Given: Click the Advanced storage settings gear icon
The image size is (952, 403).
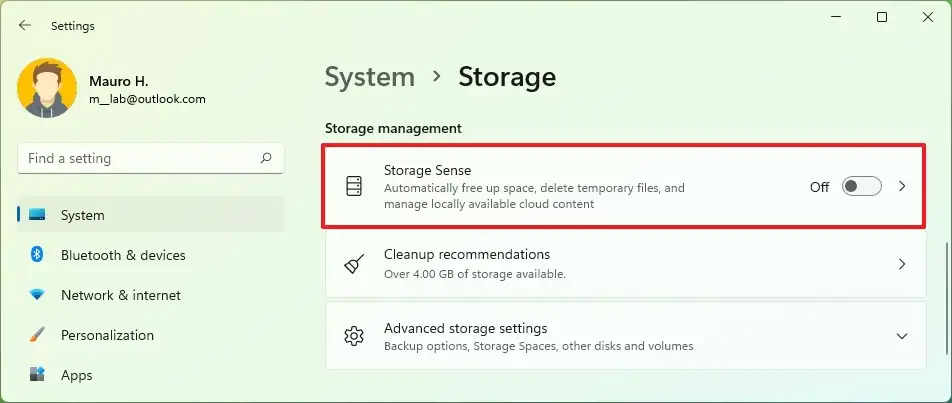Looking at the screenshot, I should tap(354, 336).
